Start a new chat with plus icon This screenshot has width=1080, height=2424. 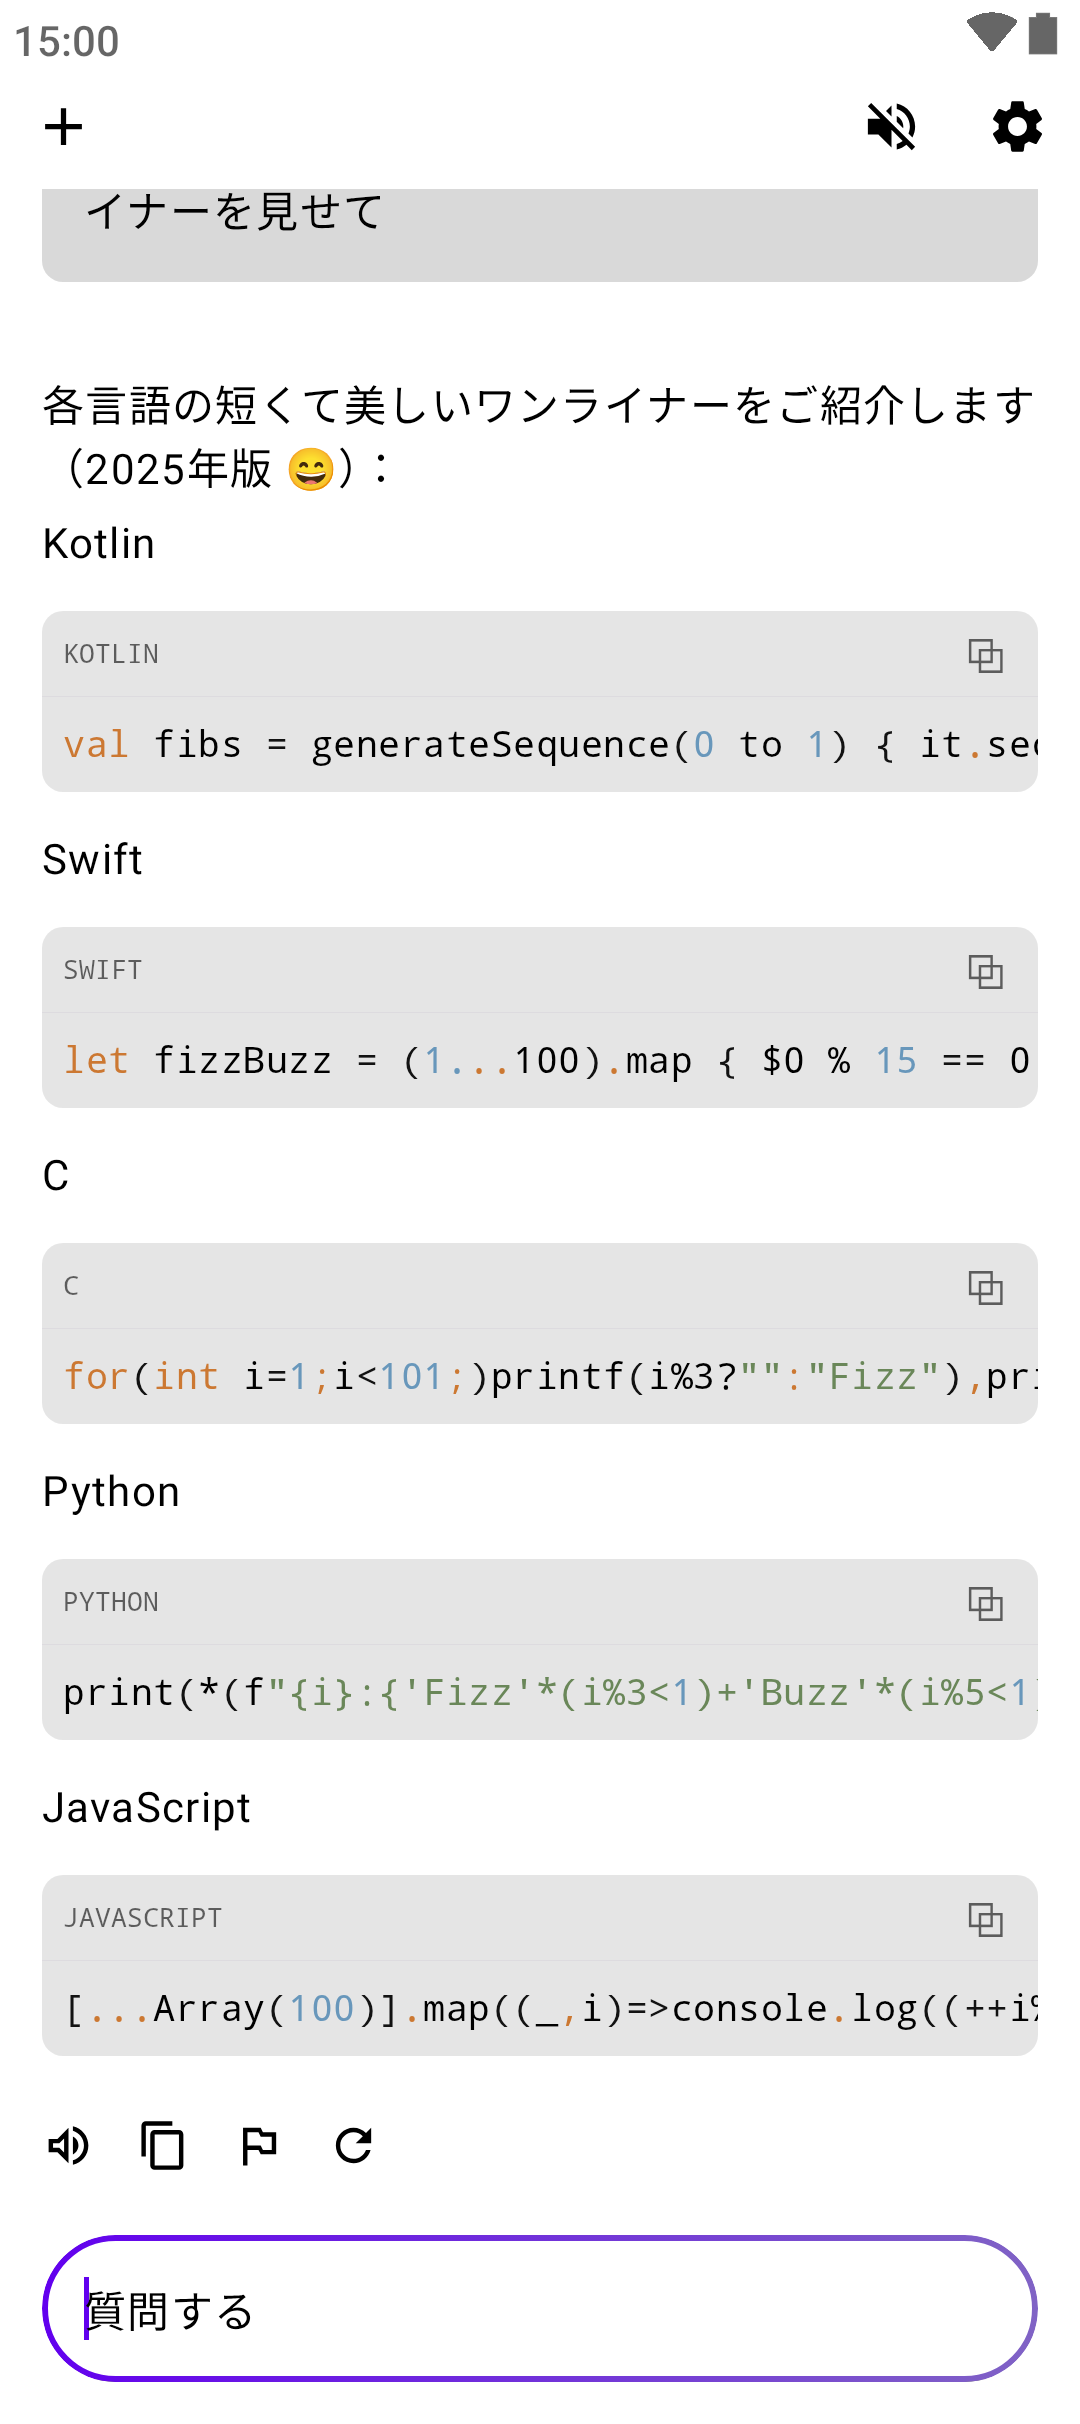coord(63,127)
